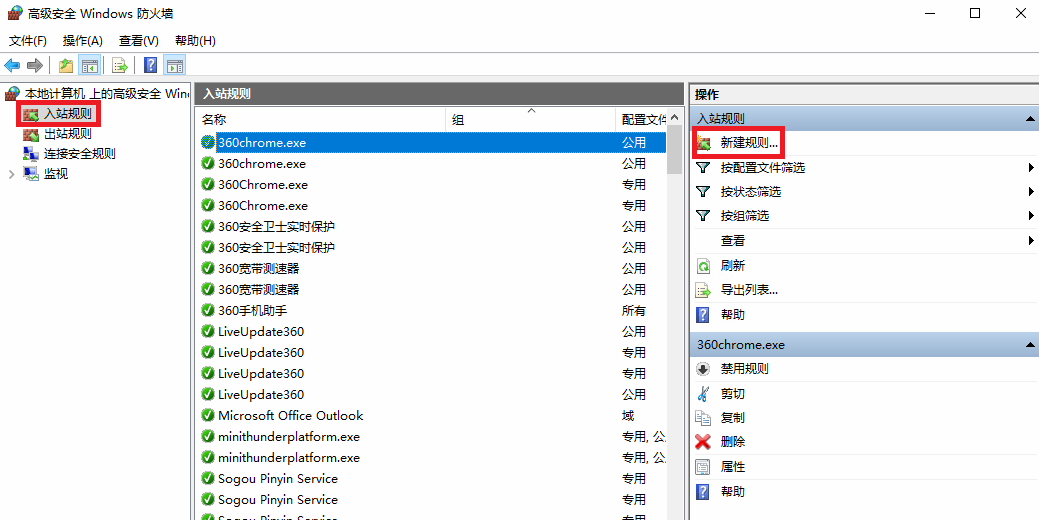The width and height of the screenshot is (1039, 520).
Task: Click 删除 with the red X icon
Action: point(733,442)
